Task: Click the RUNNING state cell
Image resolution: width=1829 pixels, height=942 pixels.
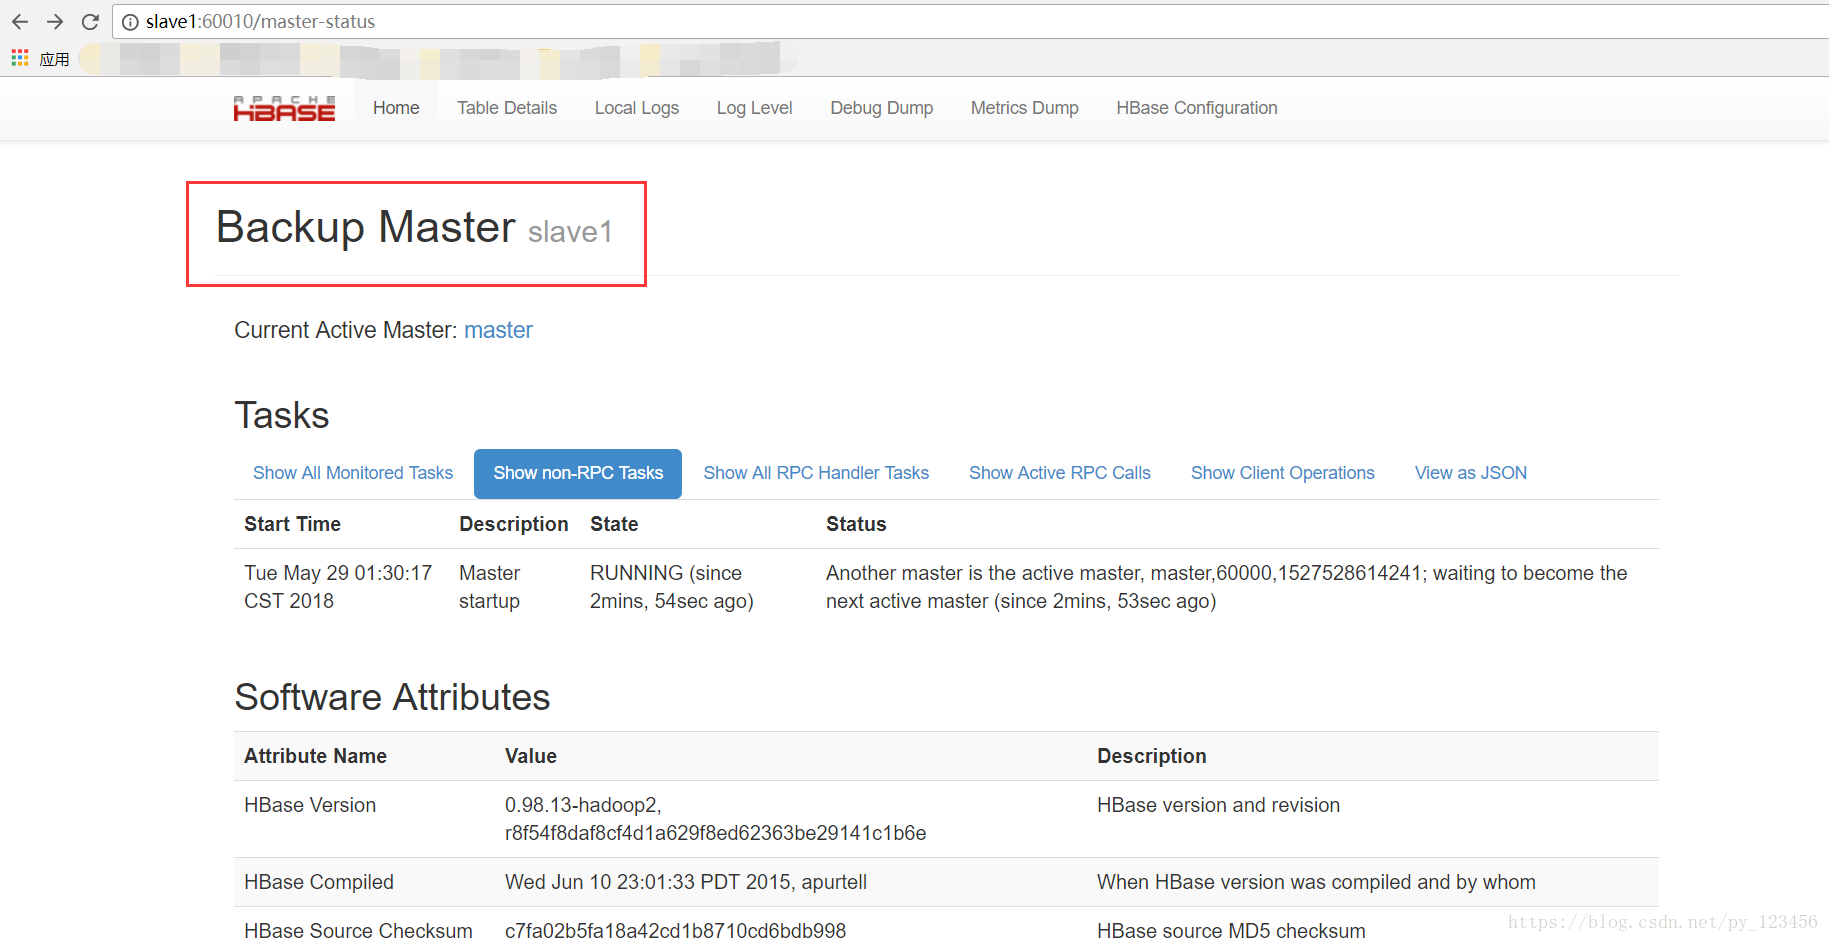Action: pos(672,587)
